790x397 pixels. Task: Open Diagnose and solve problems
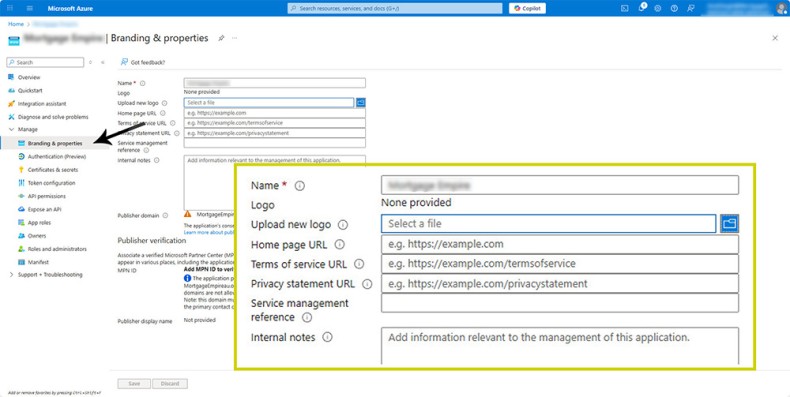[53, 117]
